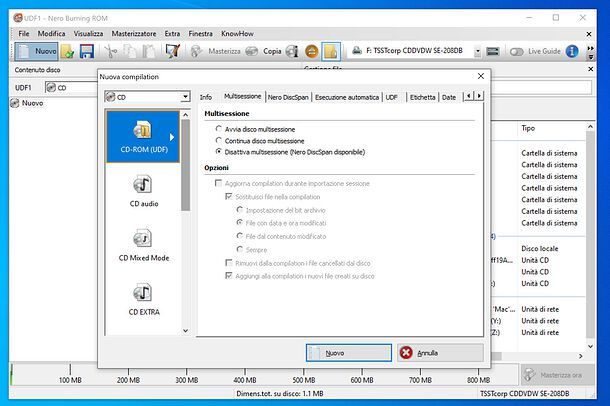This screenshot has width=610, height=406.
Task: Click the Nuovo button in dialog
Action: pos(349,353)
